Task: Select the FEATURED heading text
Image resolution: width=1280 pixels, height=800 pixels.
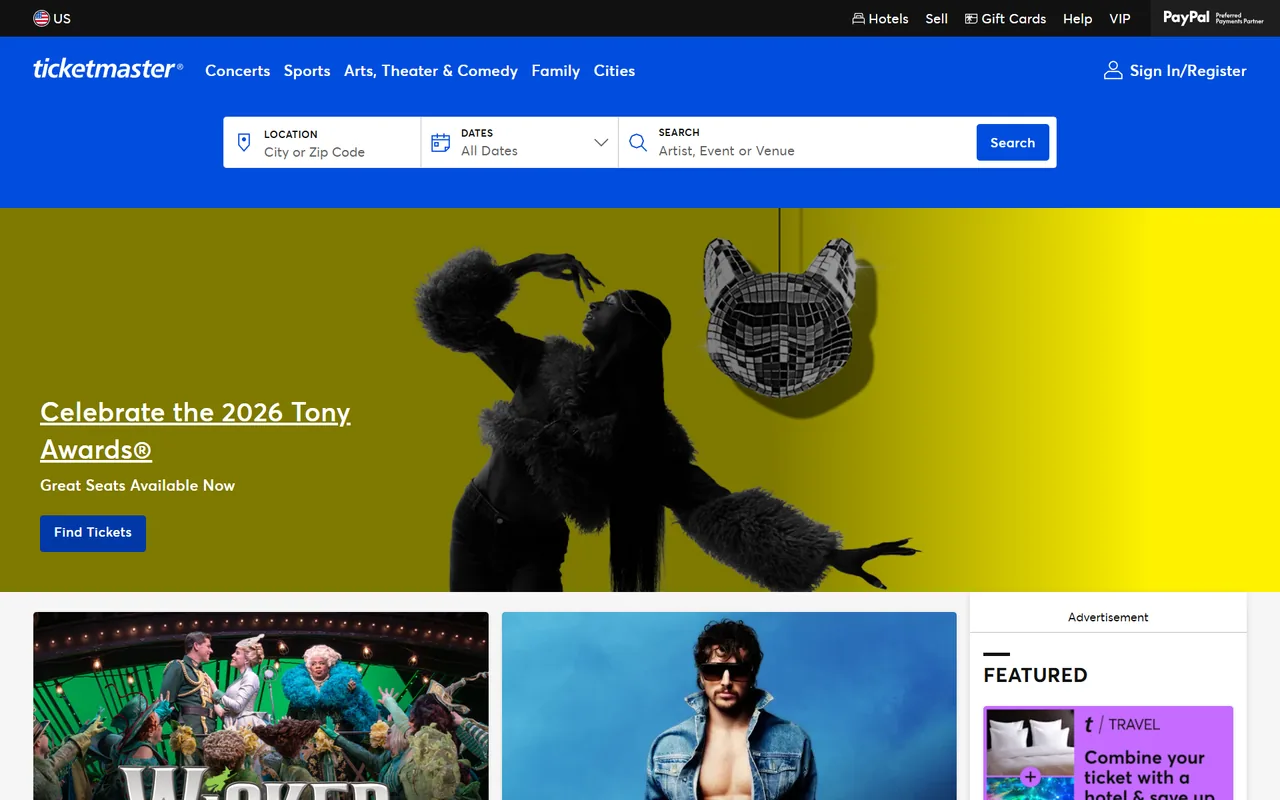Action: 1035,675
